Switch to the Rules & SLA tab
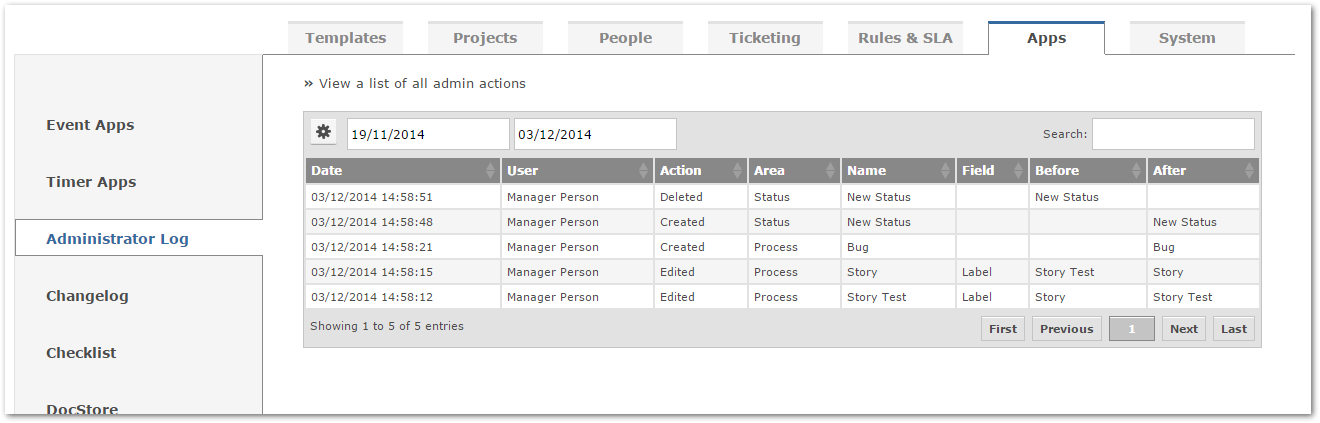The image size is (1320, 423). pos(905,38)
